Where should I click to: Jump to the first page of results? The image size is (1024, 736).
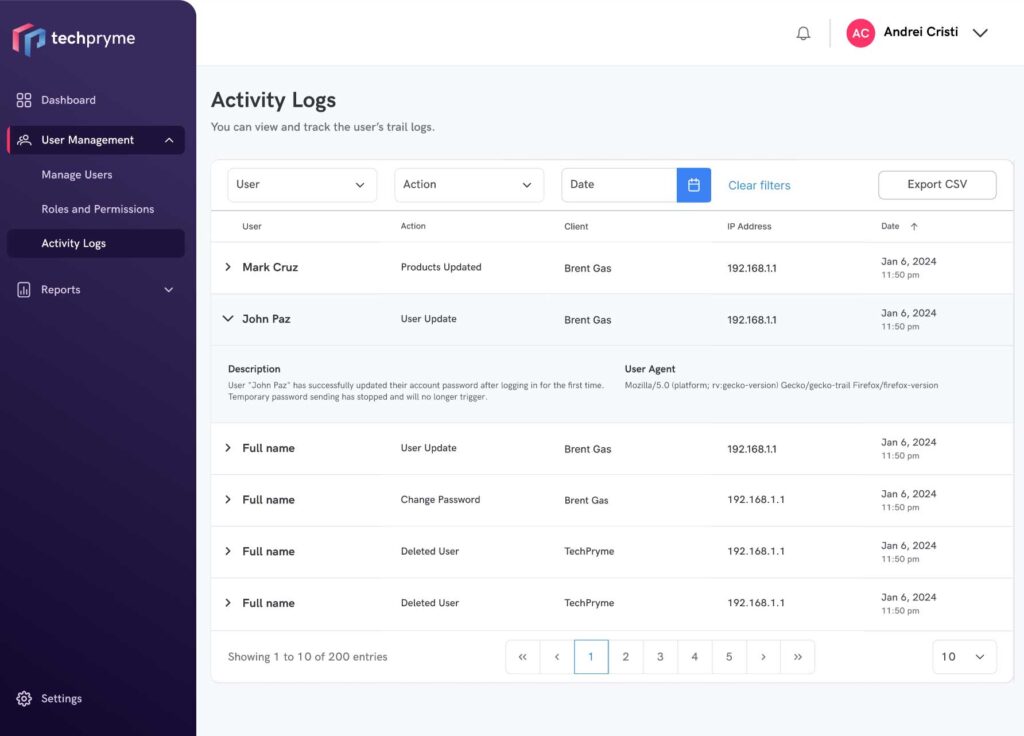[522, 657]
